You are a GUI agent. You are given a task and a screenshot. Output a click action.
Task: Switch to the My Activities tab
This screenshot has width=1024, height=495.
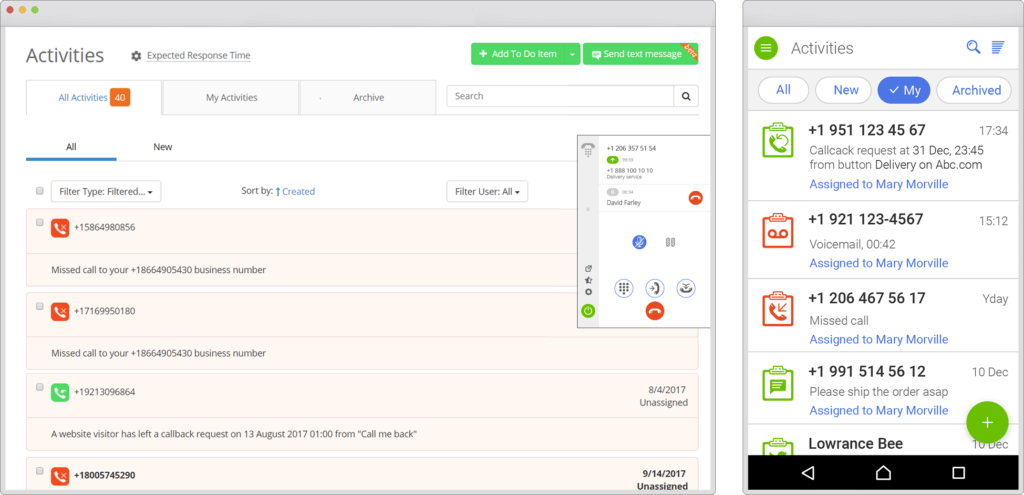tap(231, 97)
